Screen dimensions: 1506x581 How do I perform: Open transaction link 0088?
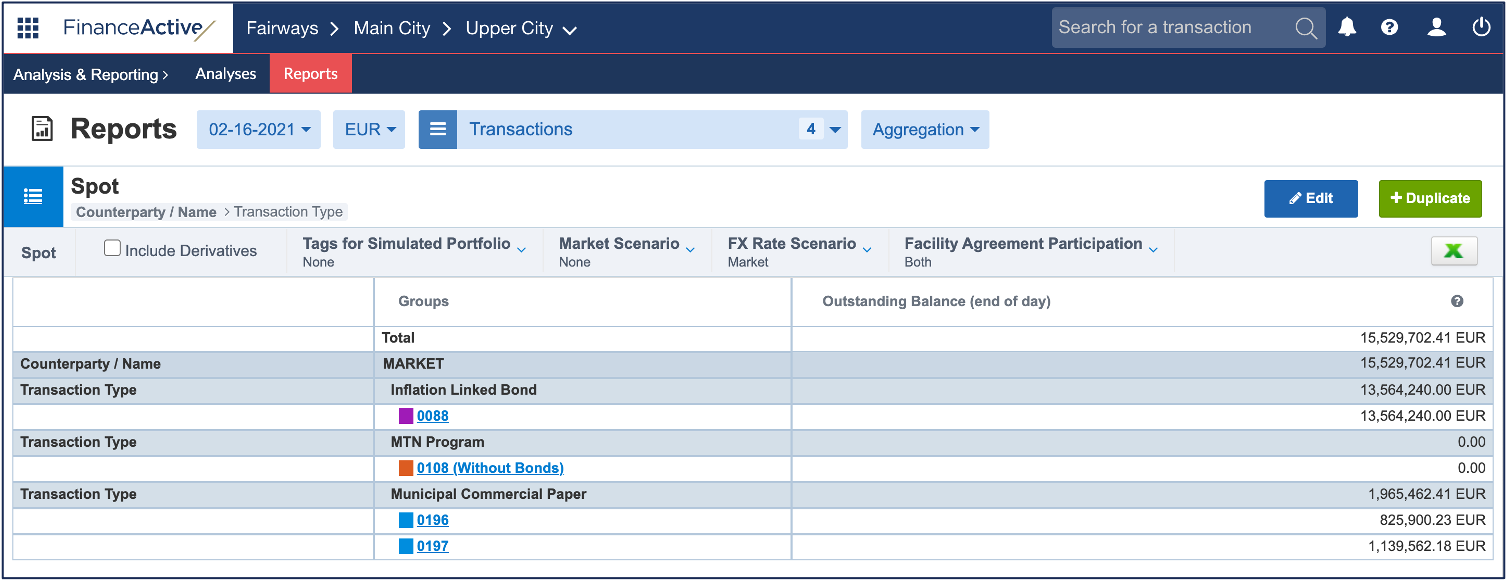point(433,416)
